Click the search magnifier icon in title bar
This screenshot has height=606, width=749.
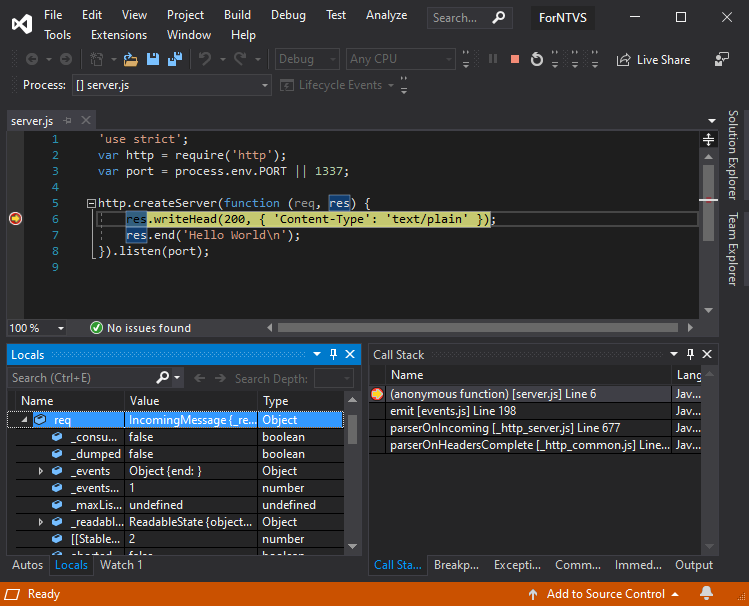click(499, 18)
